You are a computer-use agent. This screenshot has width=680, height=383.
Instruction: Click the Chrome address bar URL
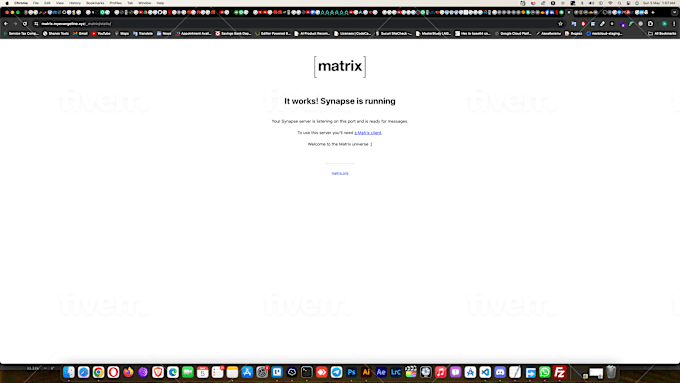coord(76,24)
